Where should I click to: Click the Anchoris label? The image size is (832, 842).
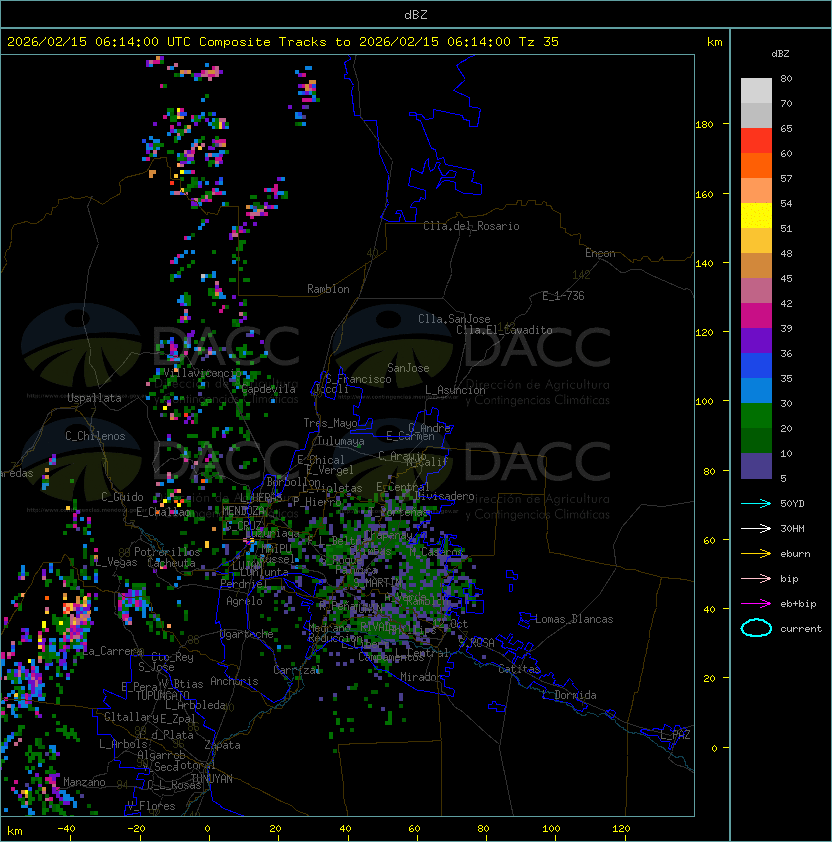[x=234, y=681]
